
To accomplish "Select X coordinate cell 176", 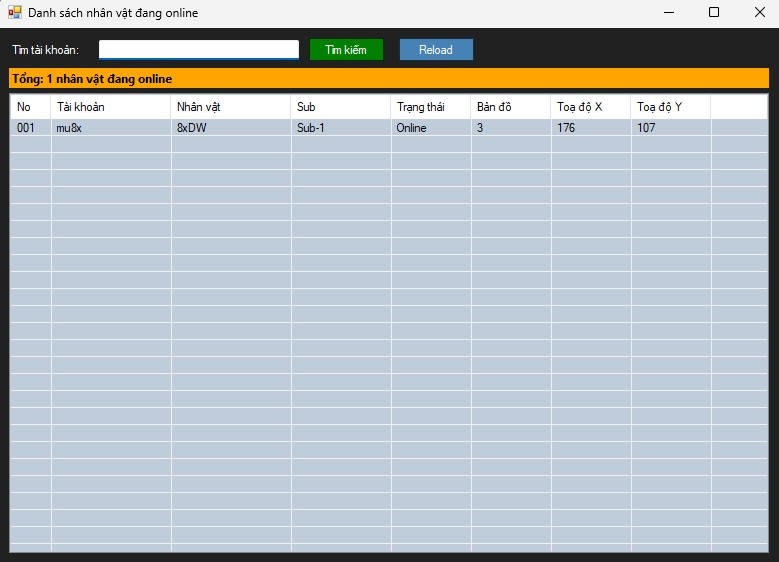I will (x=591, y=128).
